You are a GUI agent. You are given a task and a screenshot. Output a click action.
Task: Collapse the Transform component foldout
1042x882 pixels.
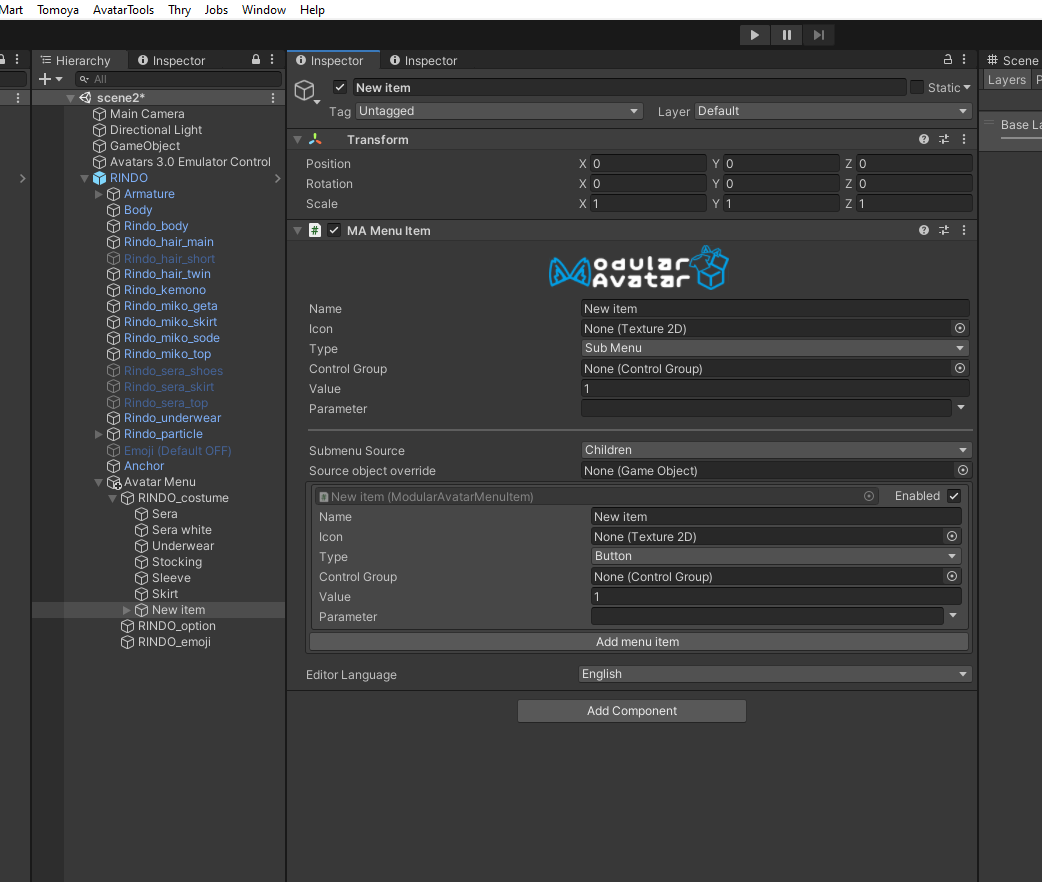tap(297, 140)
